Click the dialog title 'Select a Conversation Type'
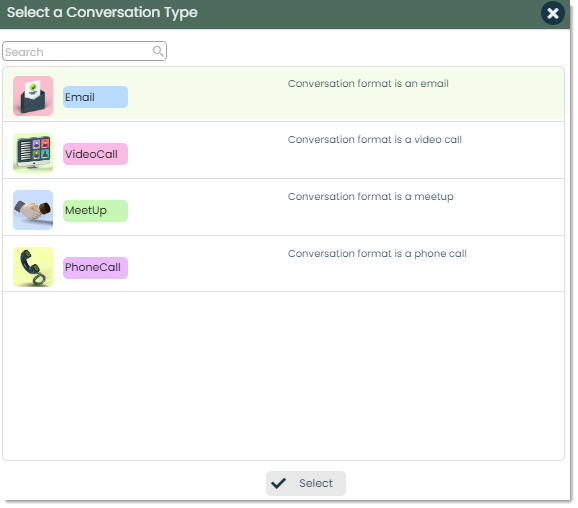 pos(102,13)
